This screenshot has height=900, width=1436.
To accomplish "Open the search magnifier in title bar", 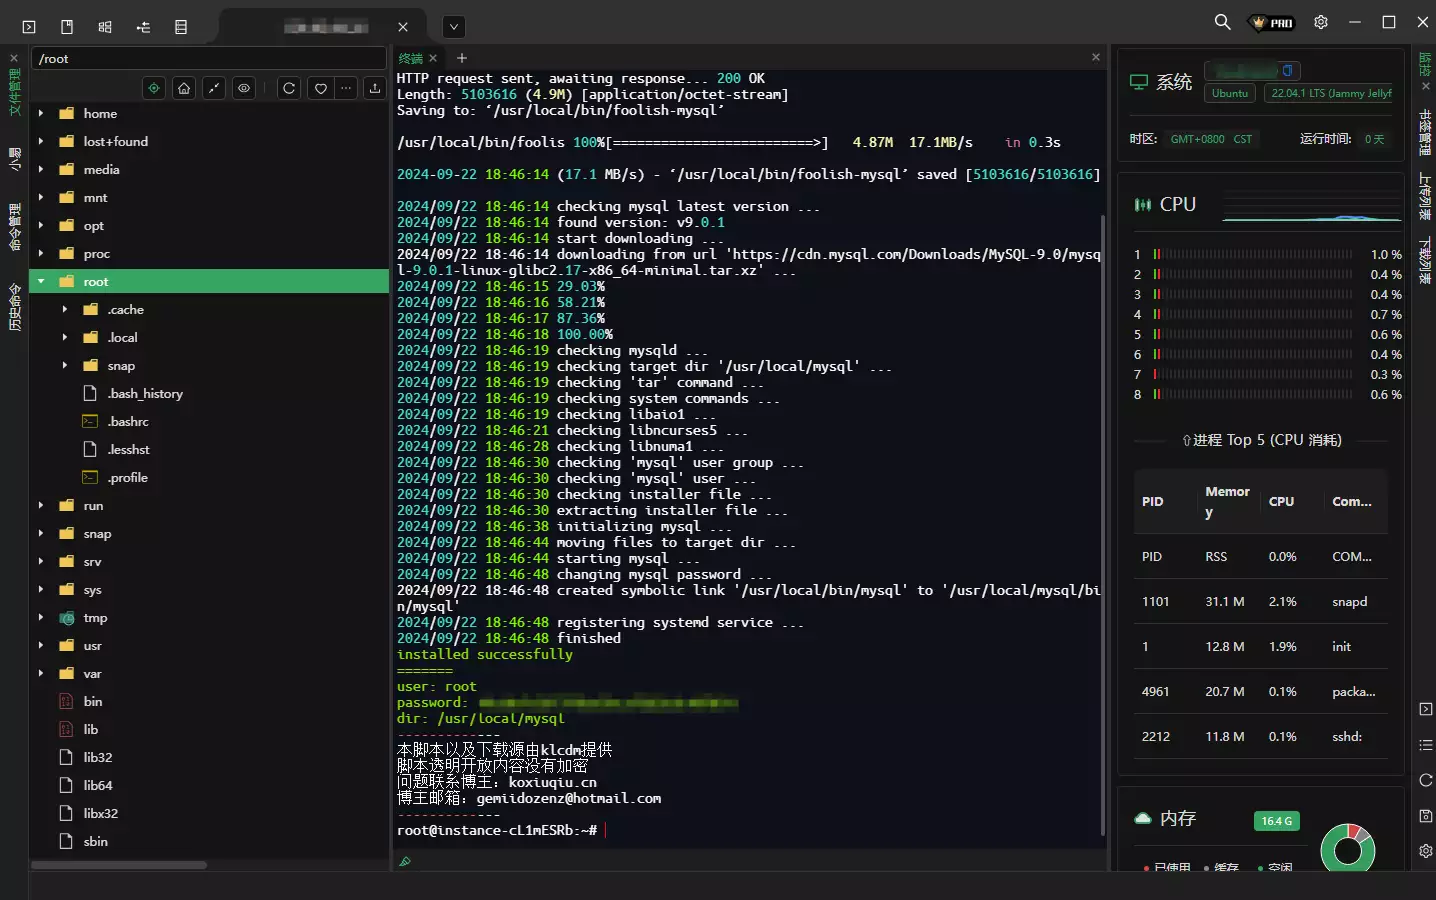I will (x=1222, y=22).
